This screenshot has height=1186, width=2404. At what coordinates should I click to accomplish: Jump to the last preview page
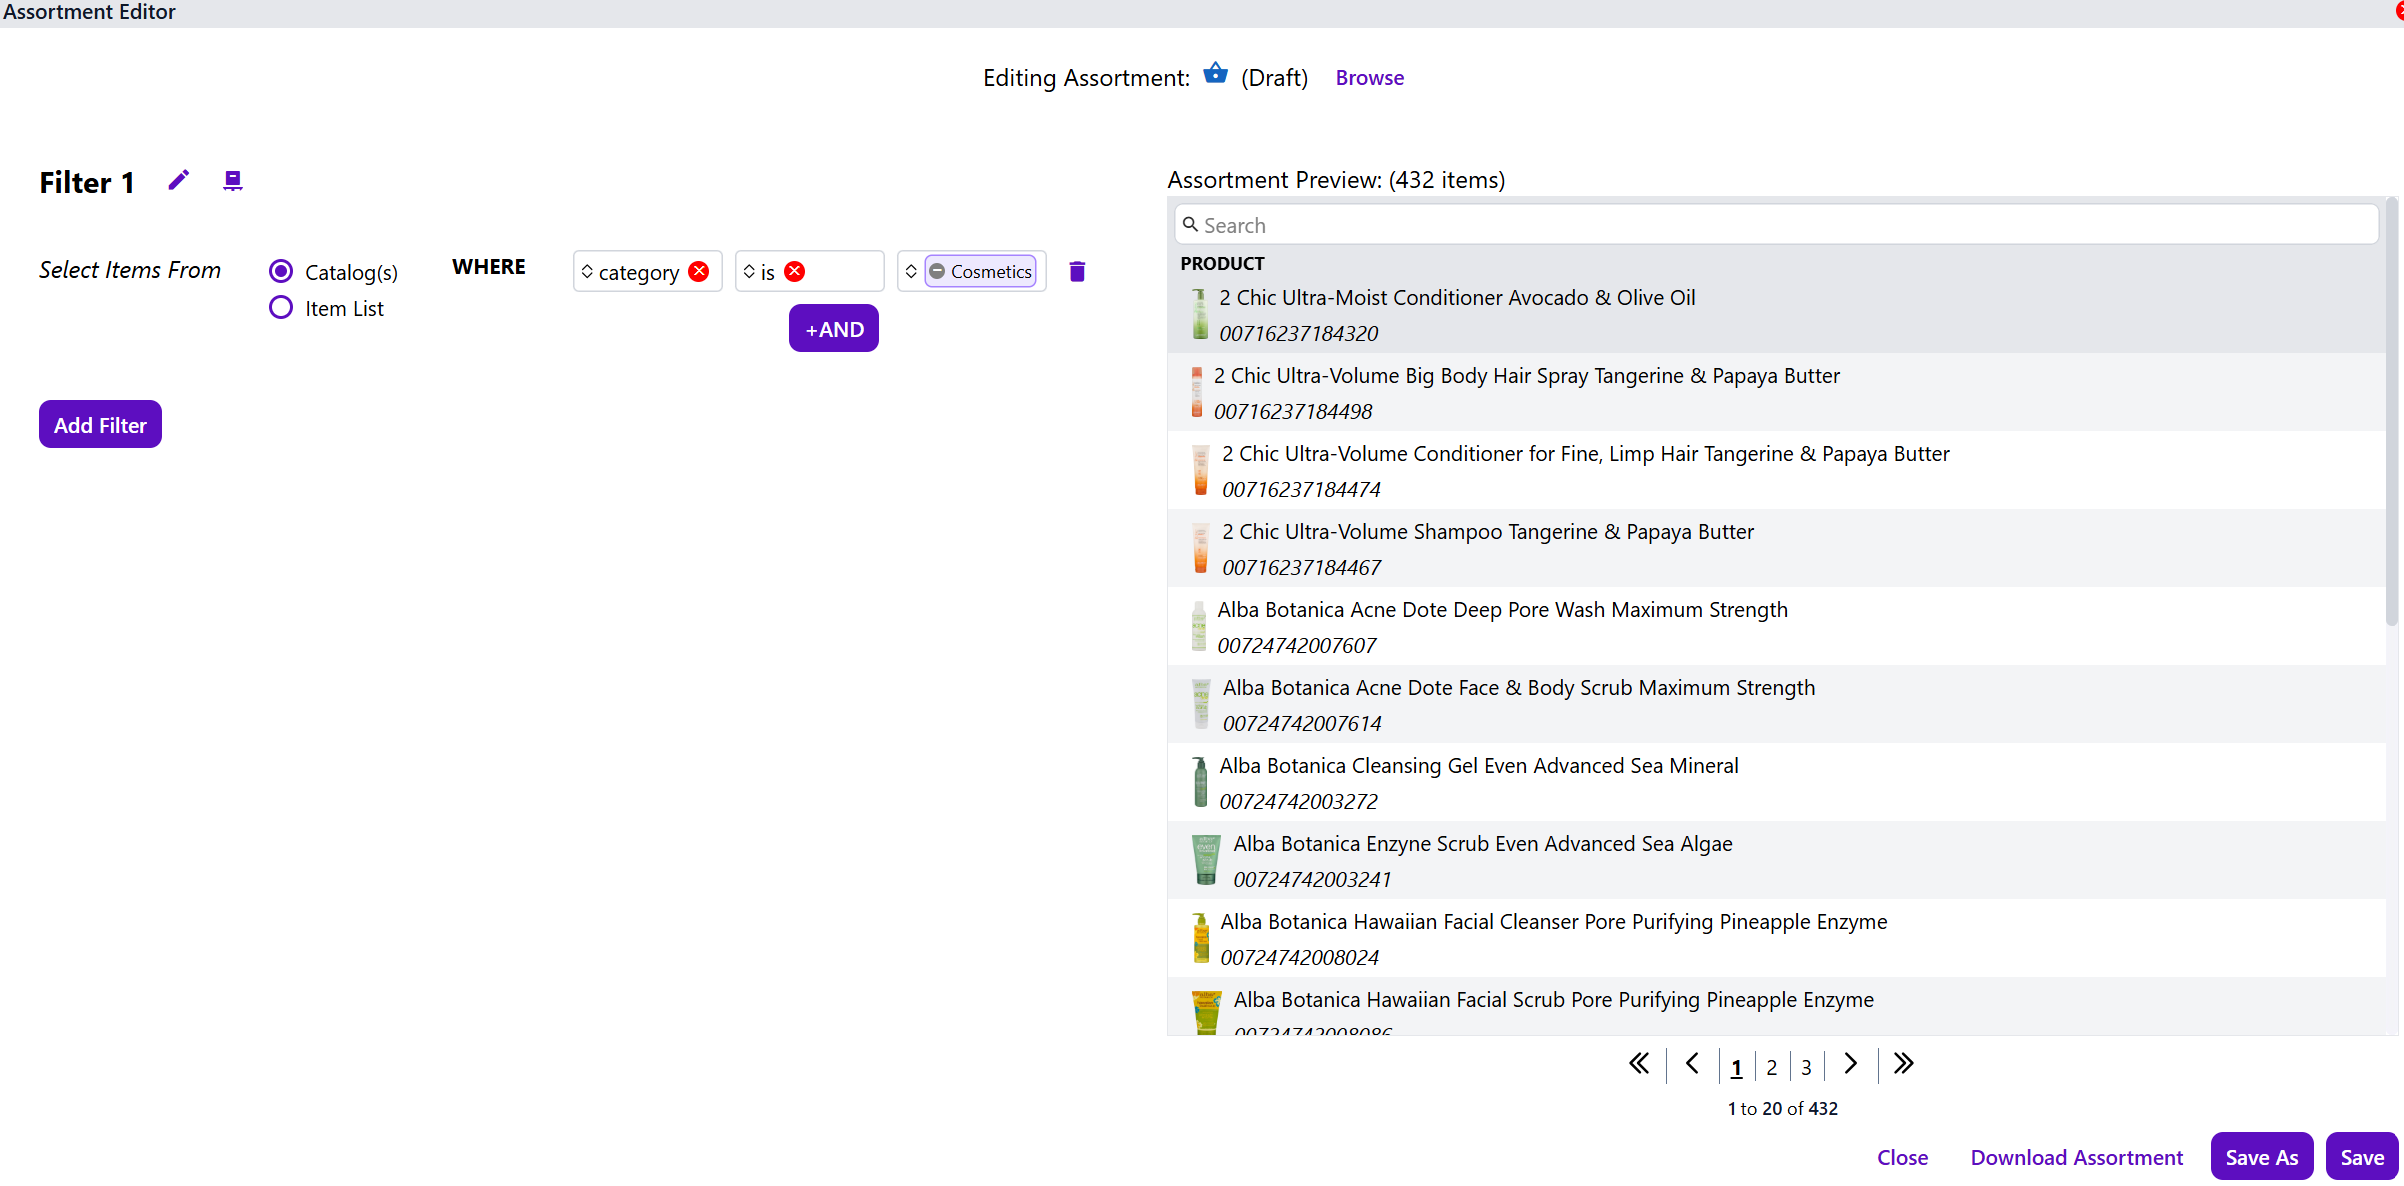click(1903, 1063)
